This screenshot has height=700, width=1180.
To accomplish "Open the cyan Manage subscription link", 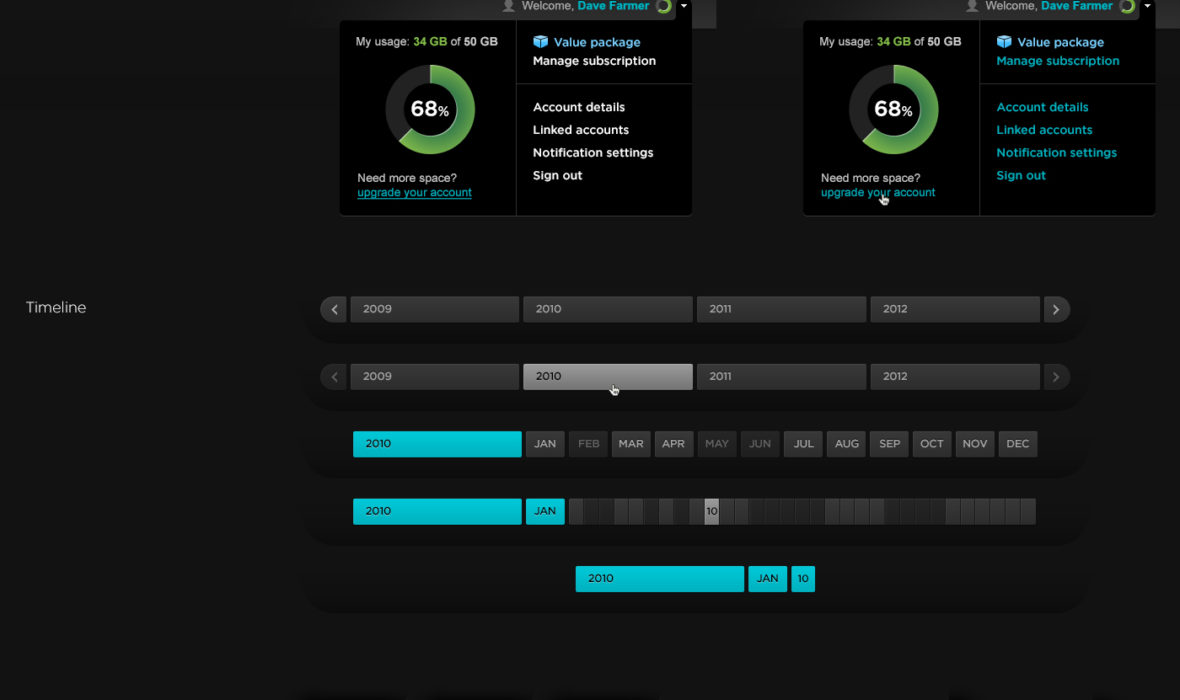I will coord(1057,61).
